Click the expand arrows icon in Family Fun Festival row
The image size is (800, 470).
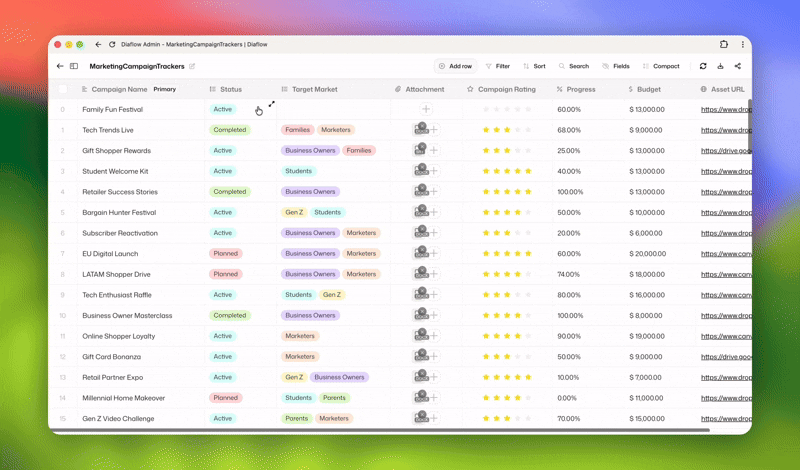[x=271, y=104]
